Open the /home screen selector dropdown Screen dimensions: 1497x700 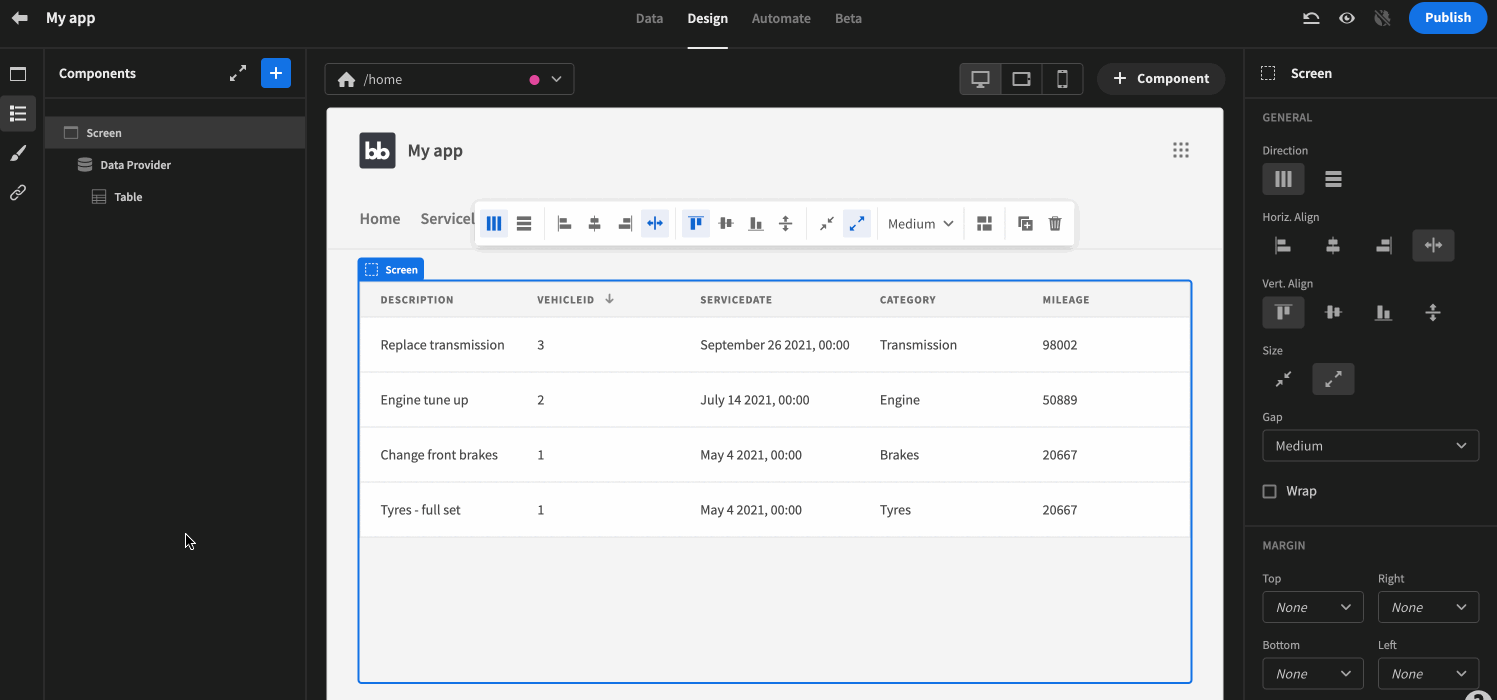(449, 79)
